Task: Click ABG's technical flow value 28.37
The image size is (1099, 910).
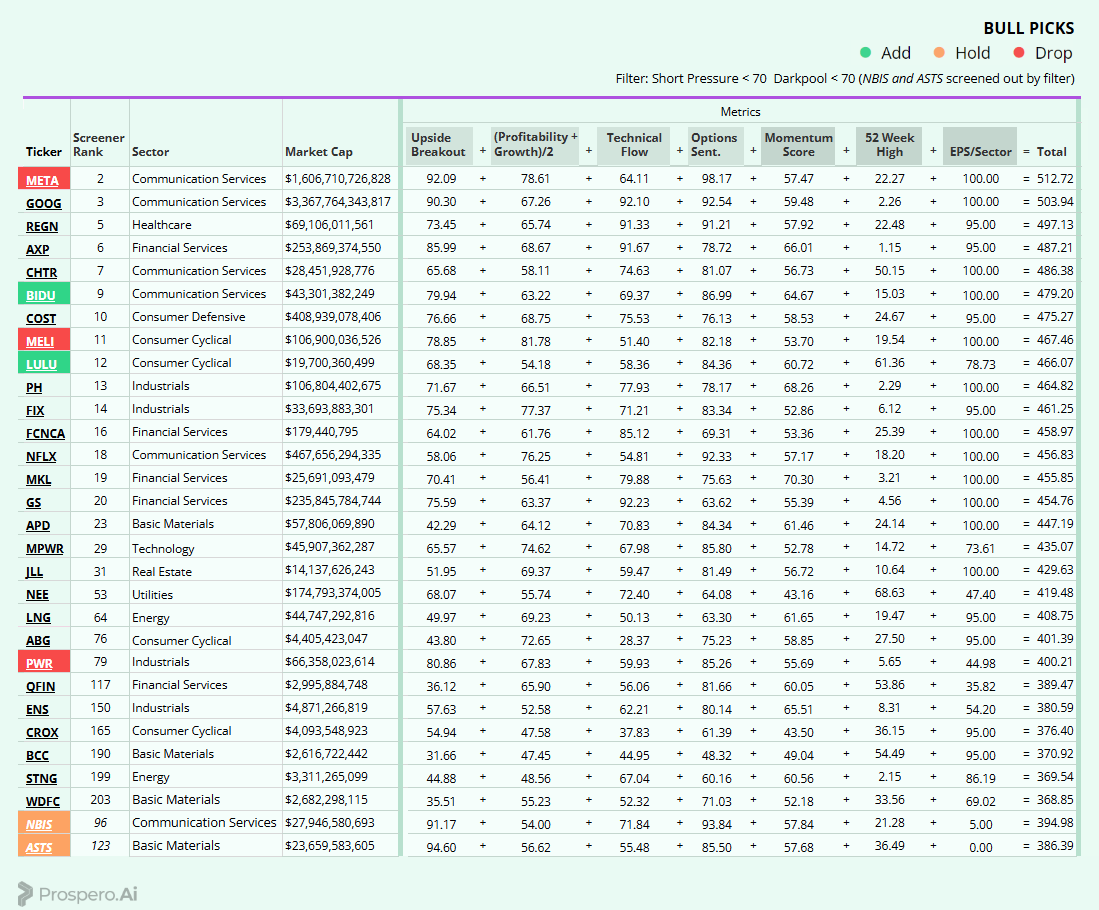Action: [634, 641]
